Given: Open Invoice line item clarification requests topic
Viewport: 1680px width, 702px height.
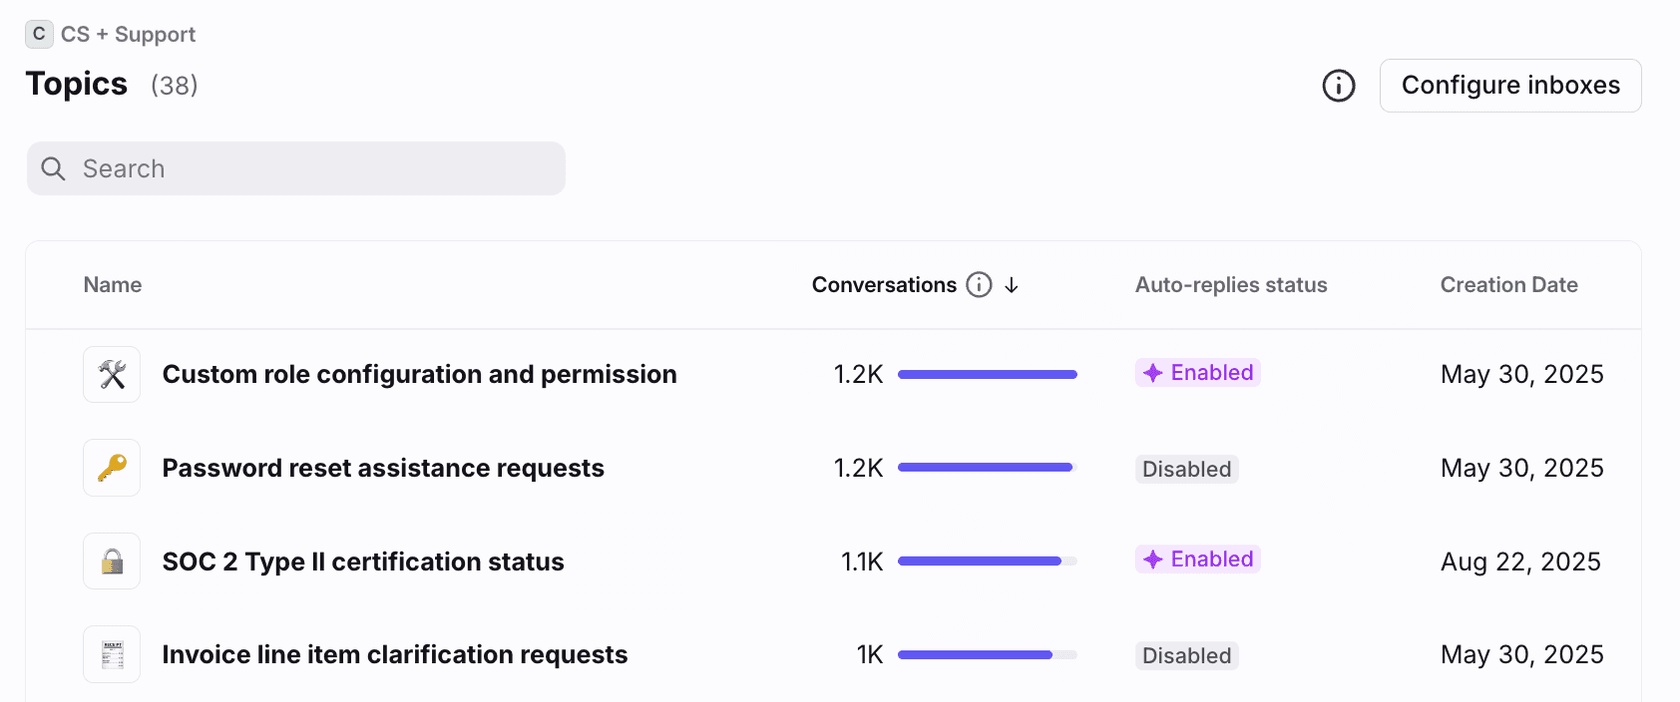Looking at the screenshot, I should (x=395, y=654).
